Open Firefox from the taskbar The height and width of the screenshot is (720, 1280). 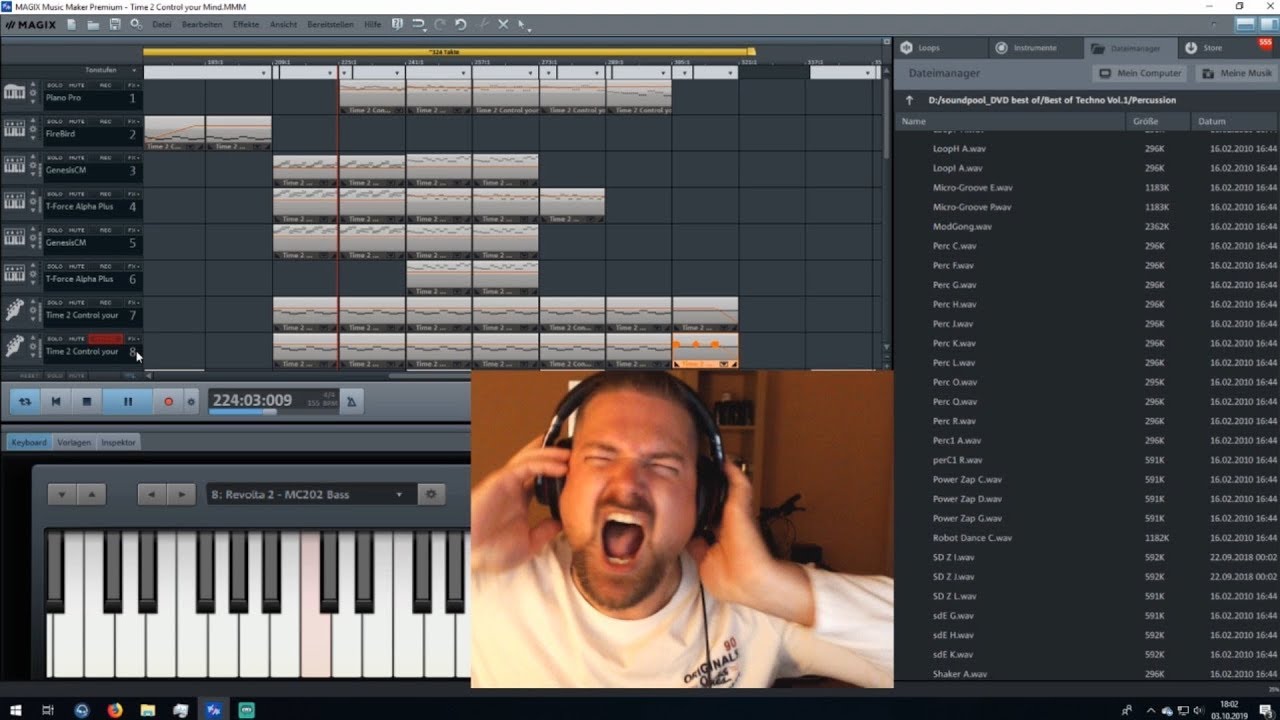click(115, 710)
